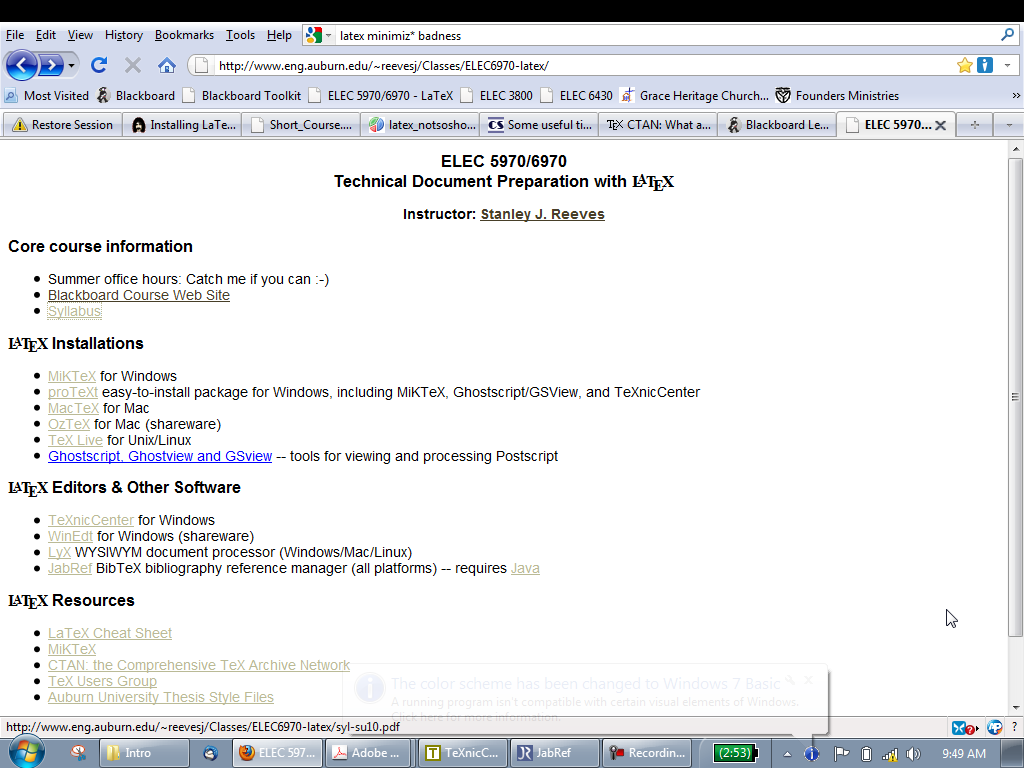1024x768 pixels.
Task: Bookmark this page with the star icon
Action: [965, 65]
